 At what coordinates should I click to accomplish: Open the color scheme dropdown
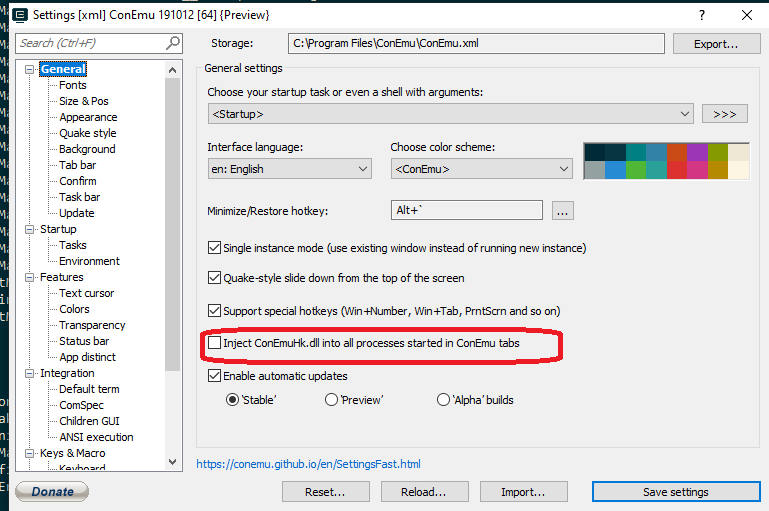coord(482,169)
